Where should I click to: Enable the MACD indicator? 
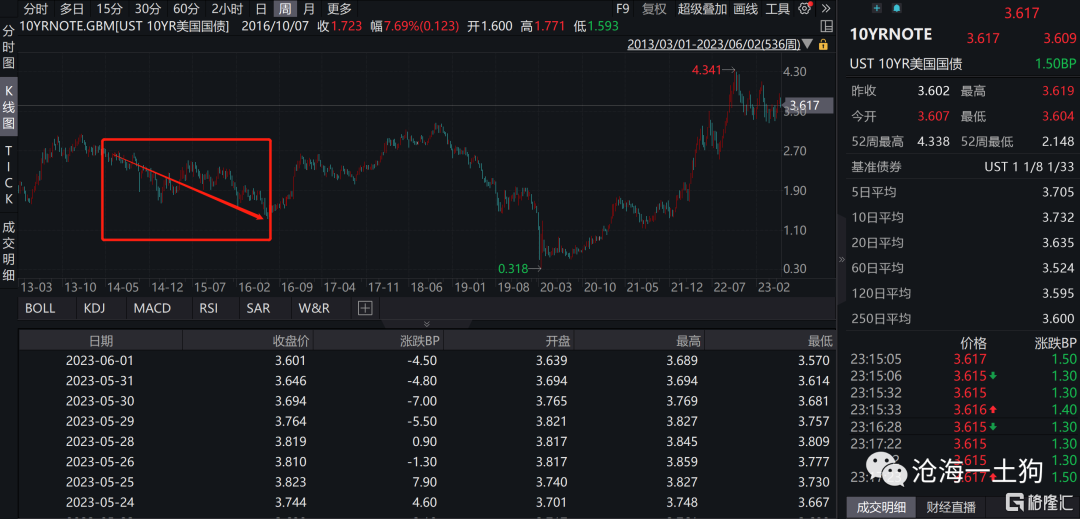[152, 308]
